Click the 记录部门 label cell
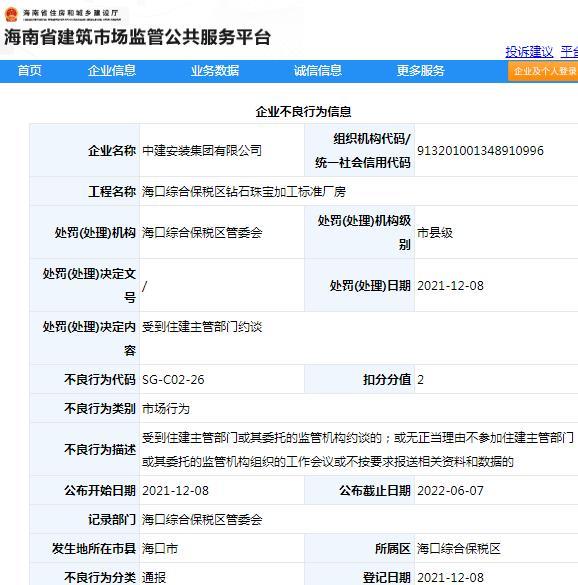578x585 pixels. pos(85,519)
